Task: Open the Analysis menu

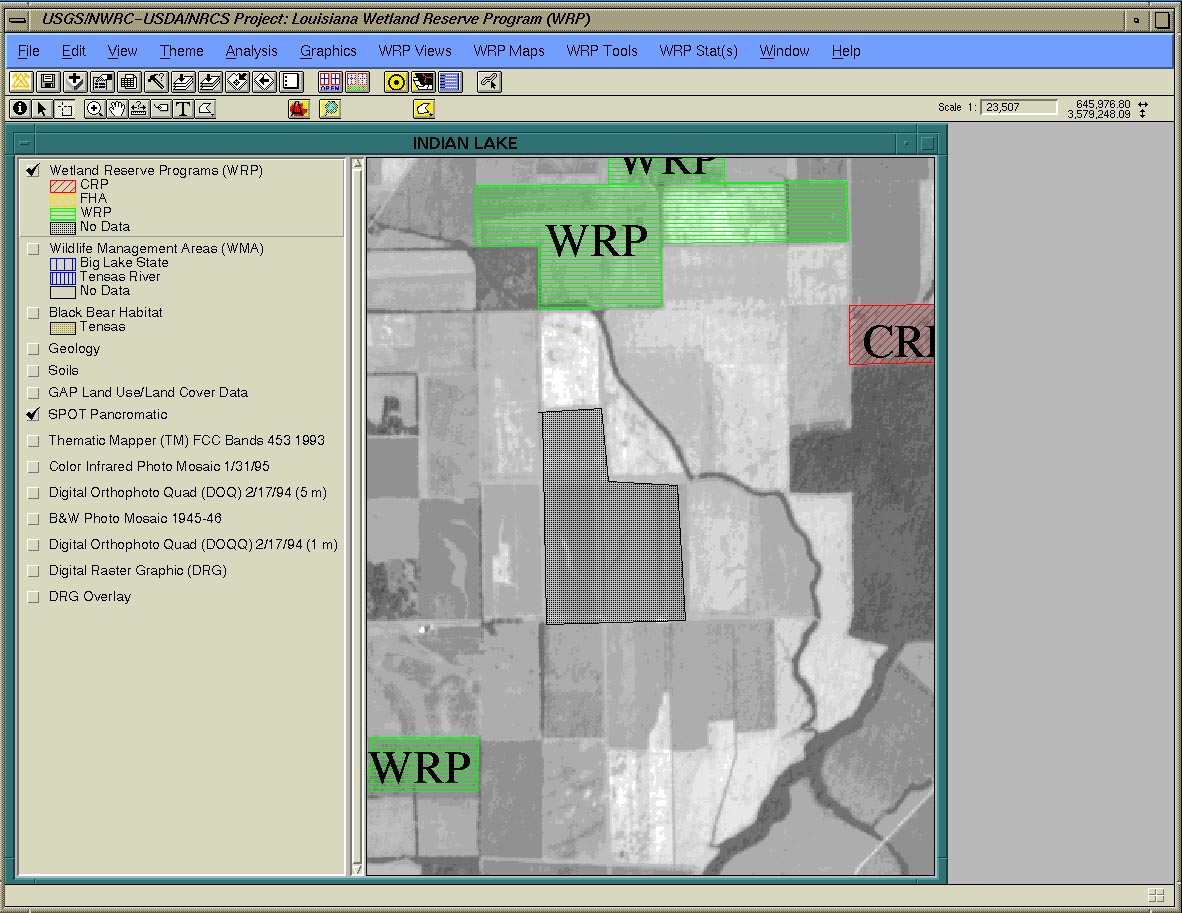Action: click(x=251, y=51)
